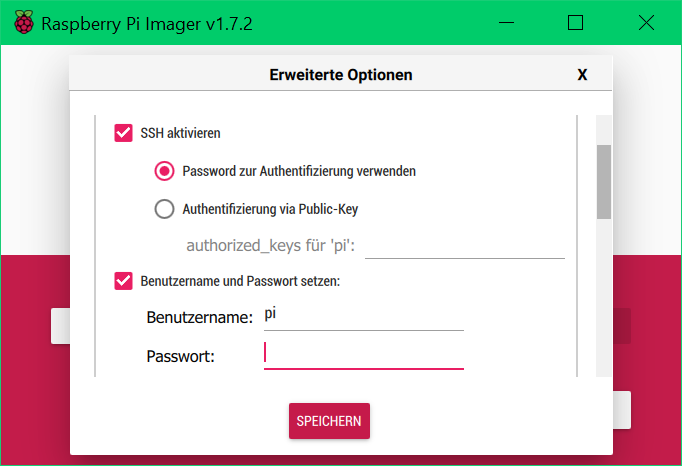682x466 pixels.
Task: Select Password zur Authentifizierung verwenden radio button
Action: click(164, 171)
